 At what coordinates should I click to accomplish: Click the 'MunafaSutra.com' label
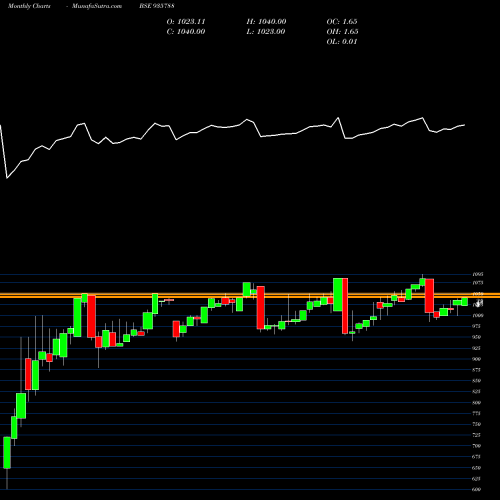click(x=97, y=6)
